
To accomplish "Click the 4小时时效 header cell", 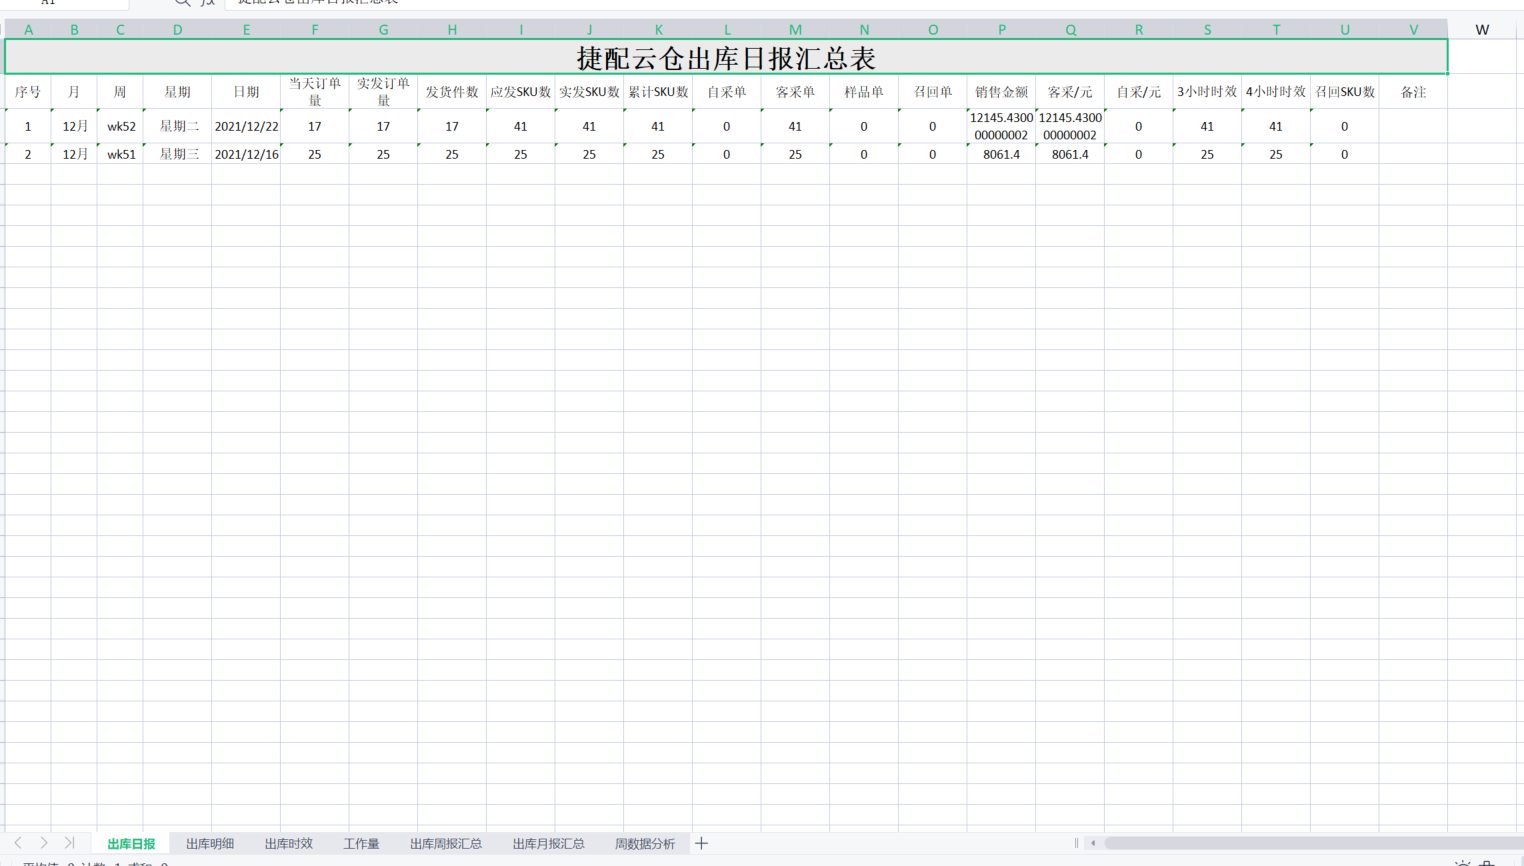I will (x=1276, y=92).
